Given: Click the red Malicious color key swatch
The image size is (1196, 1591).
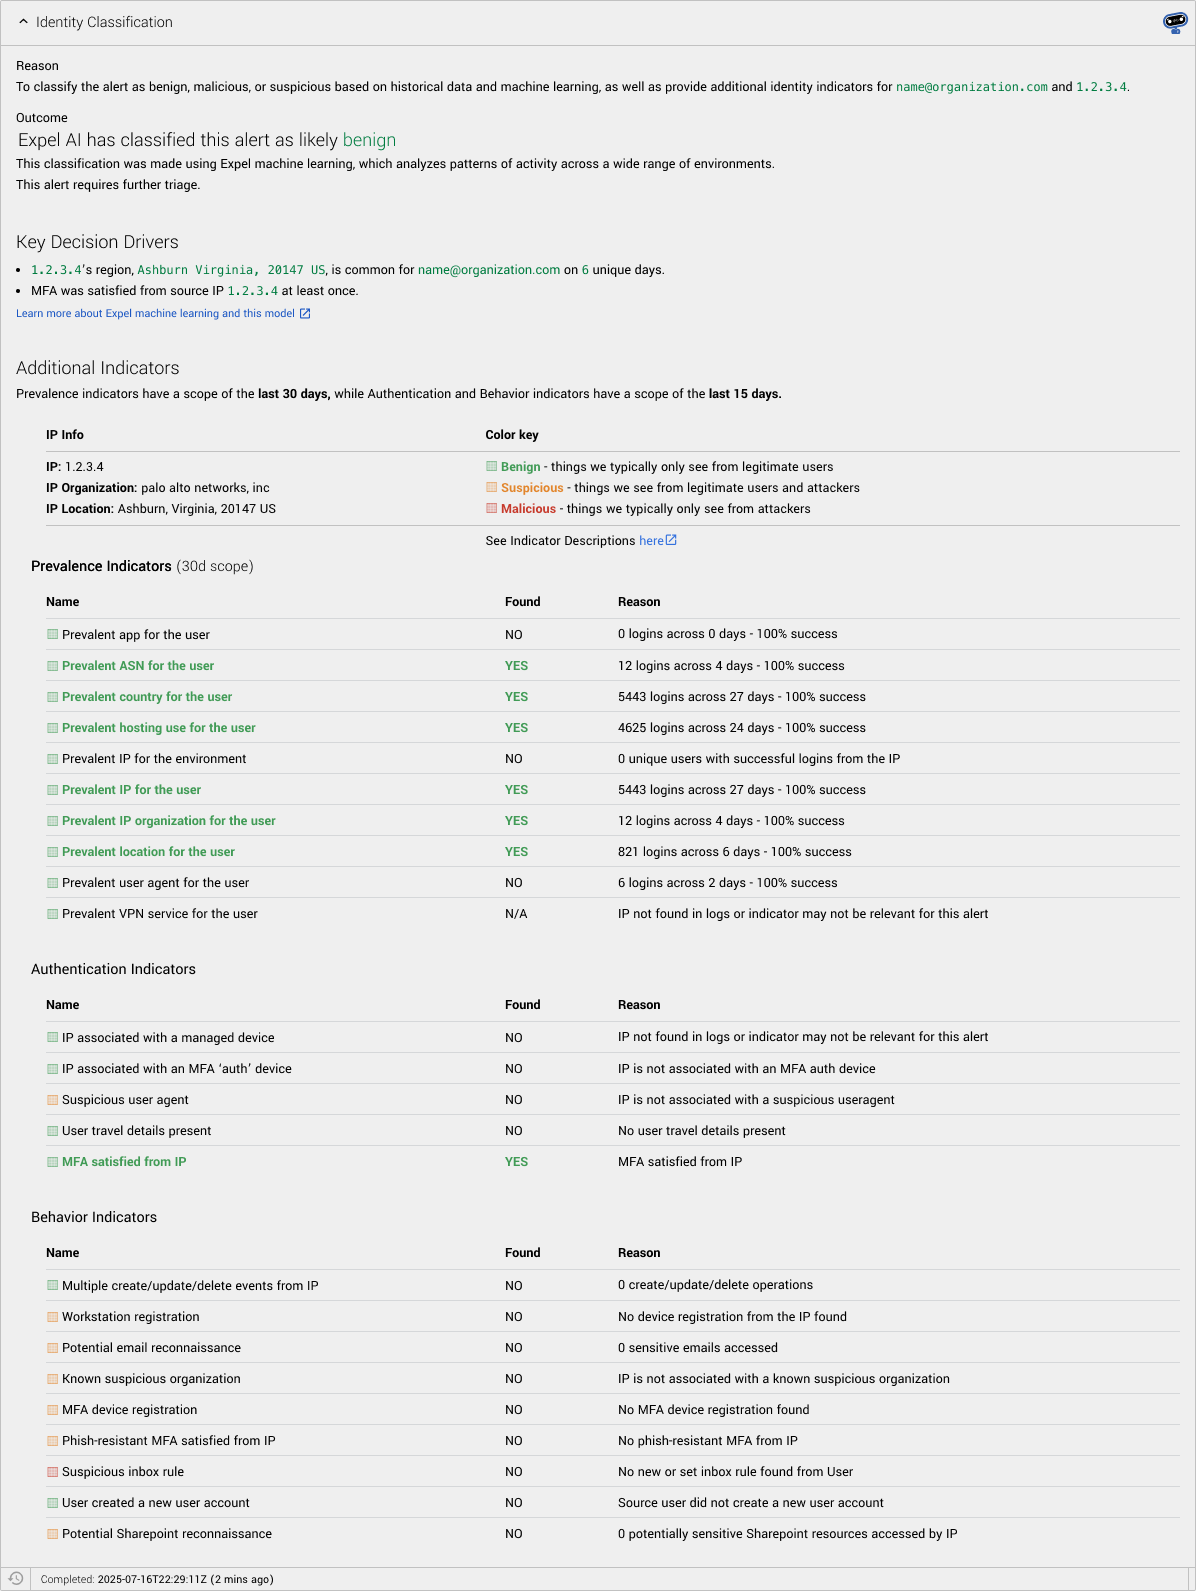Looking at the screenshot, I should [491, 508].
